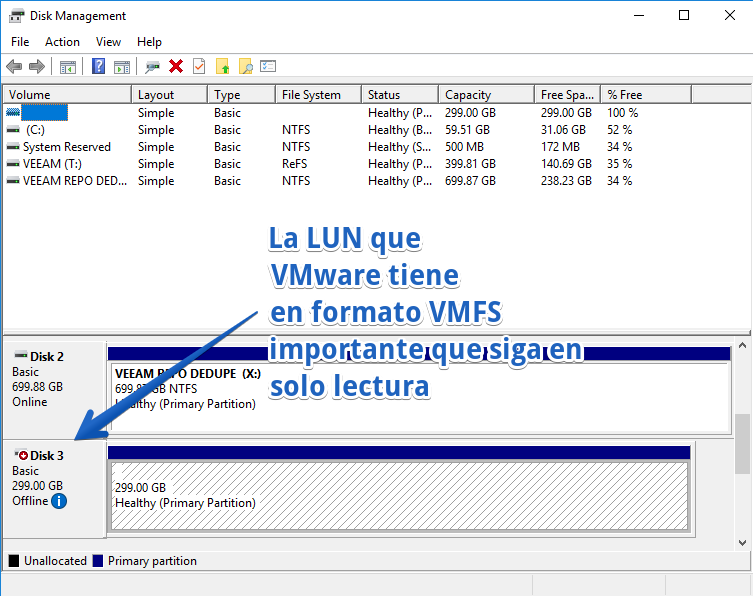
Task: Open the Action menu
Action: coord(62,42)
